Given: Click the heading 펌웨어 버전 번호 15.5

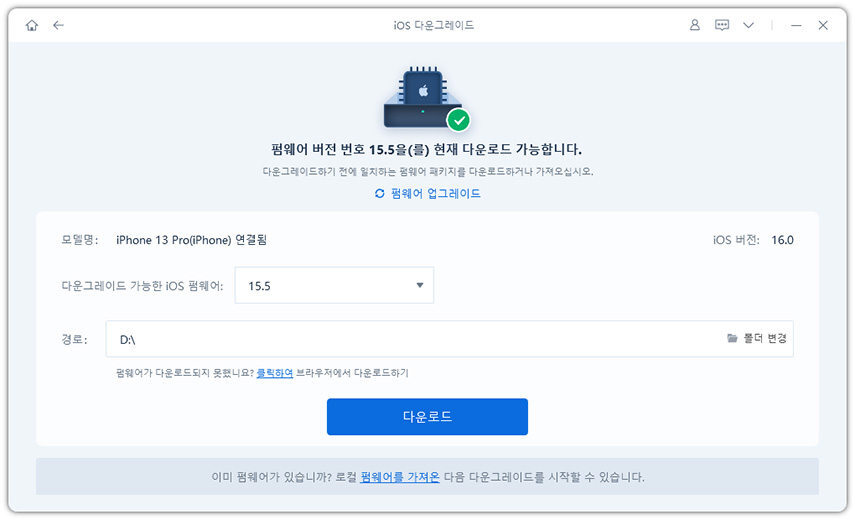Looking at the screenshot, I should tap(426, 149).
